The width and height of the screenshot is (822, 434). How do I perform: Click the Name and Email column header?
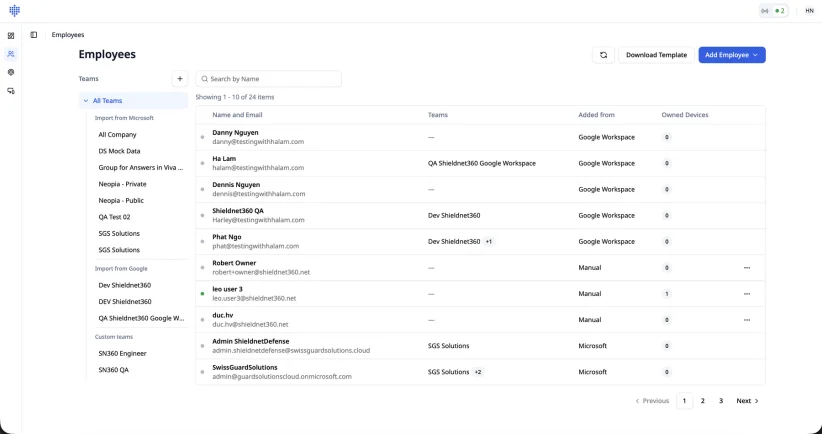237,115
